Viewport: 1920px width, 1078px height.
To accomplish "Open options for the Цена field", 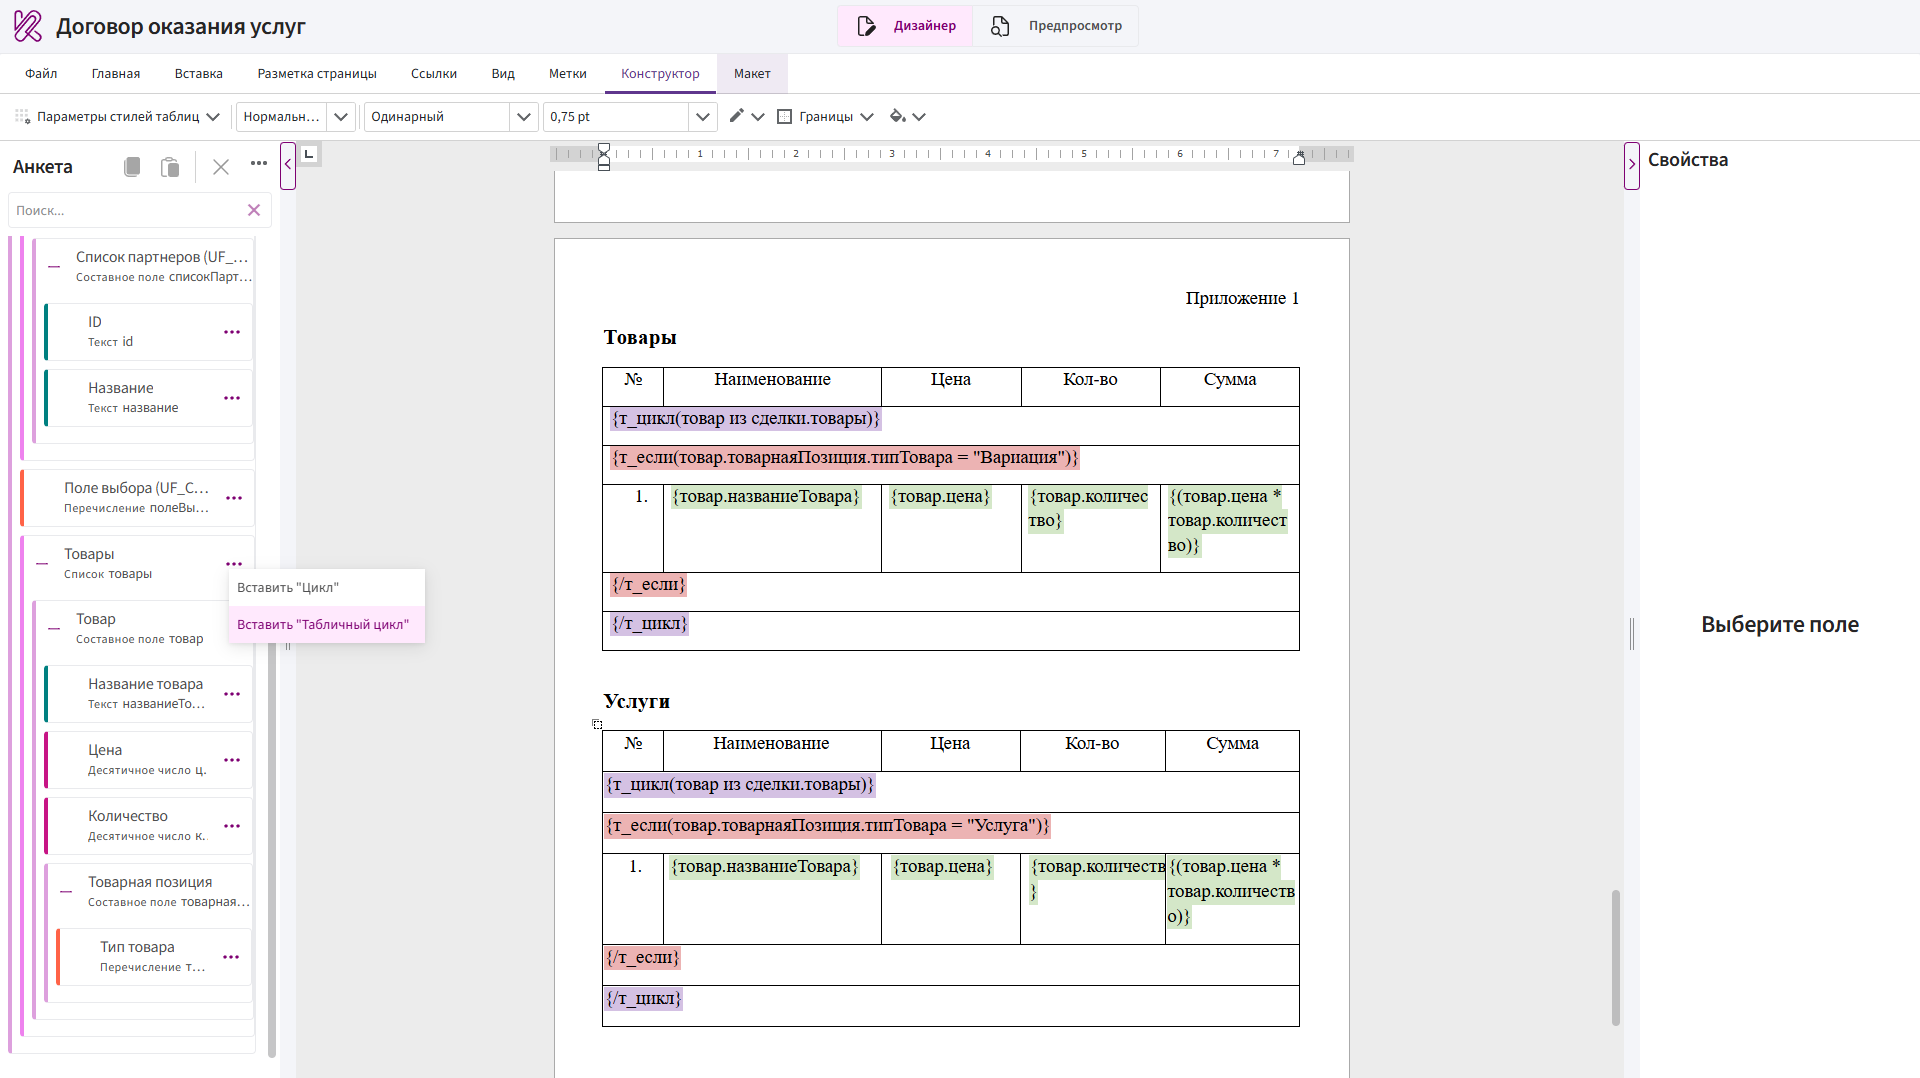I will pos(232,760).
